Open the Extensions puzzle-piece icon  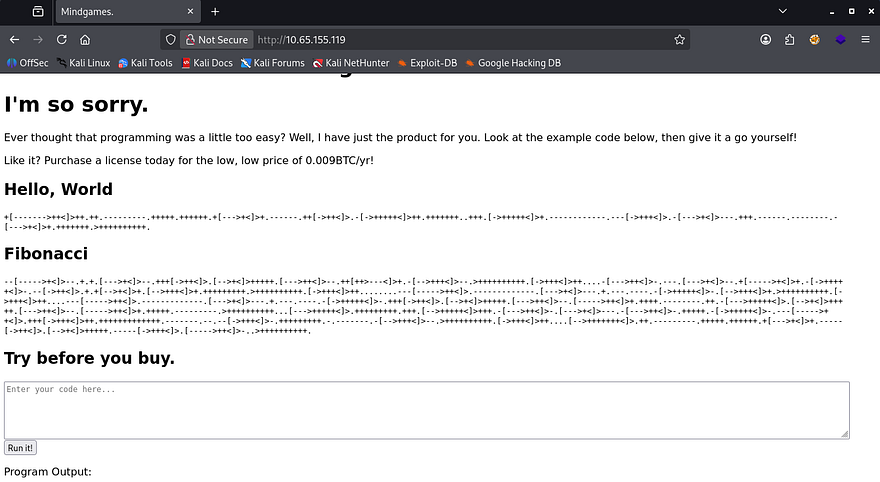[790, 40]
